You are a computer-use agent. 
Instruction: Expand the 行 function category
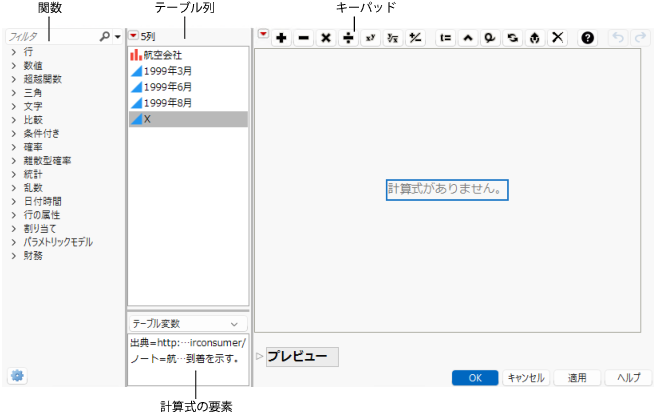pyautogui.click(x=14, y=52)
